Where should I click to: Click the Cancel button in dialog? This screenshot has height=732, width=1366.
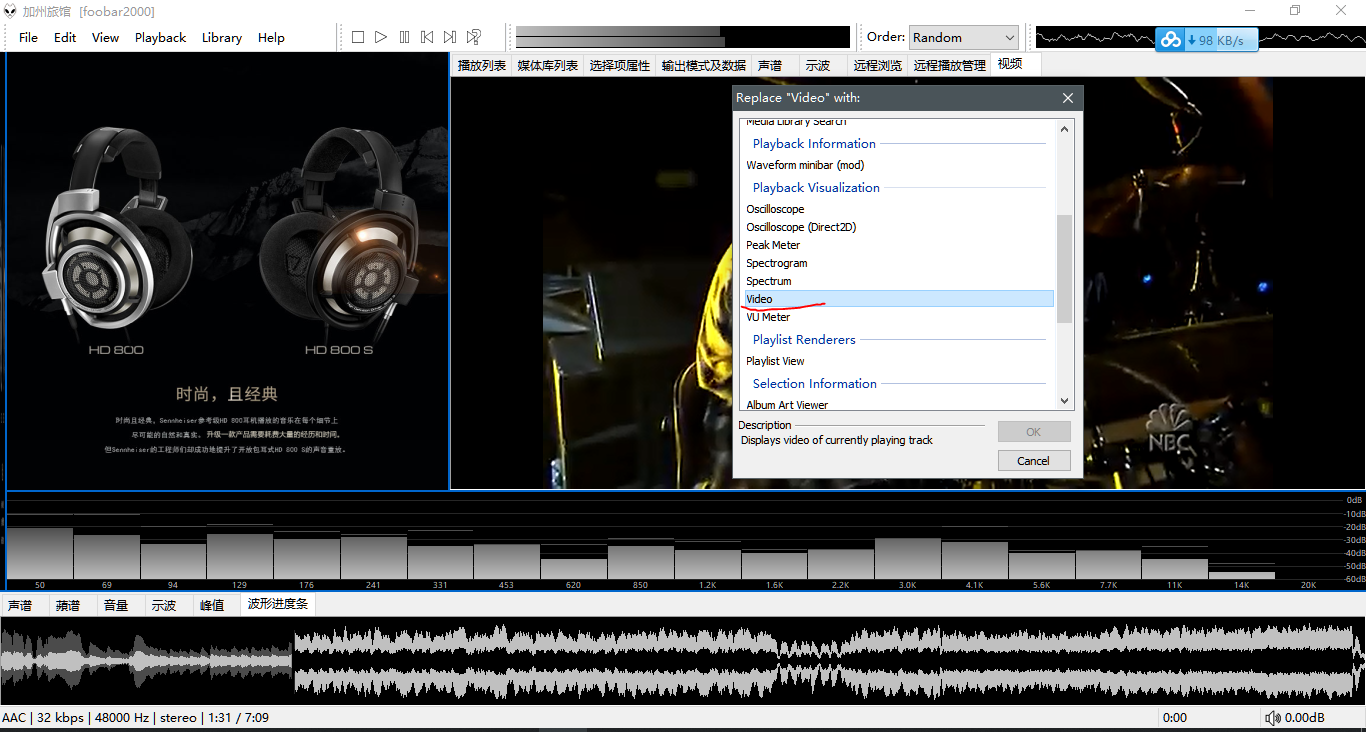(x=1033, y=461)
